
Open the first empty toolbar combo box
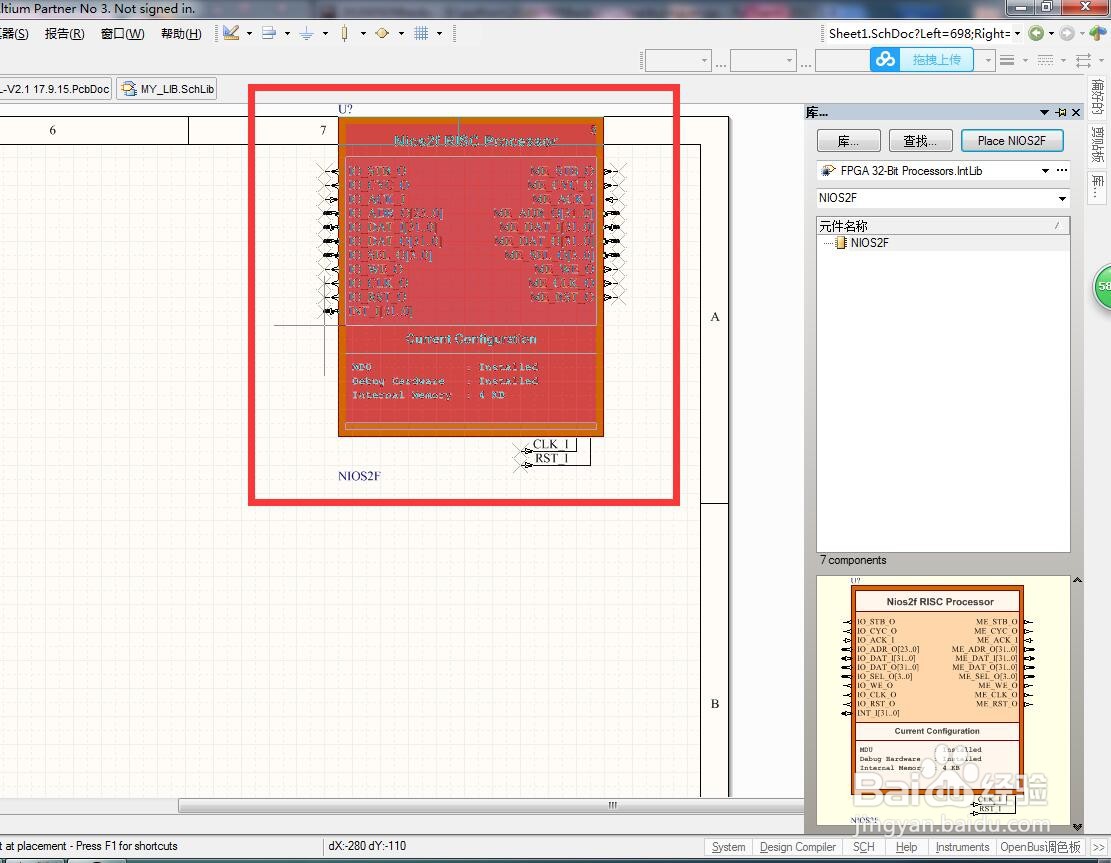678,60
